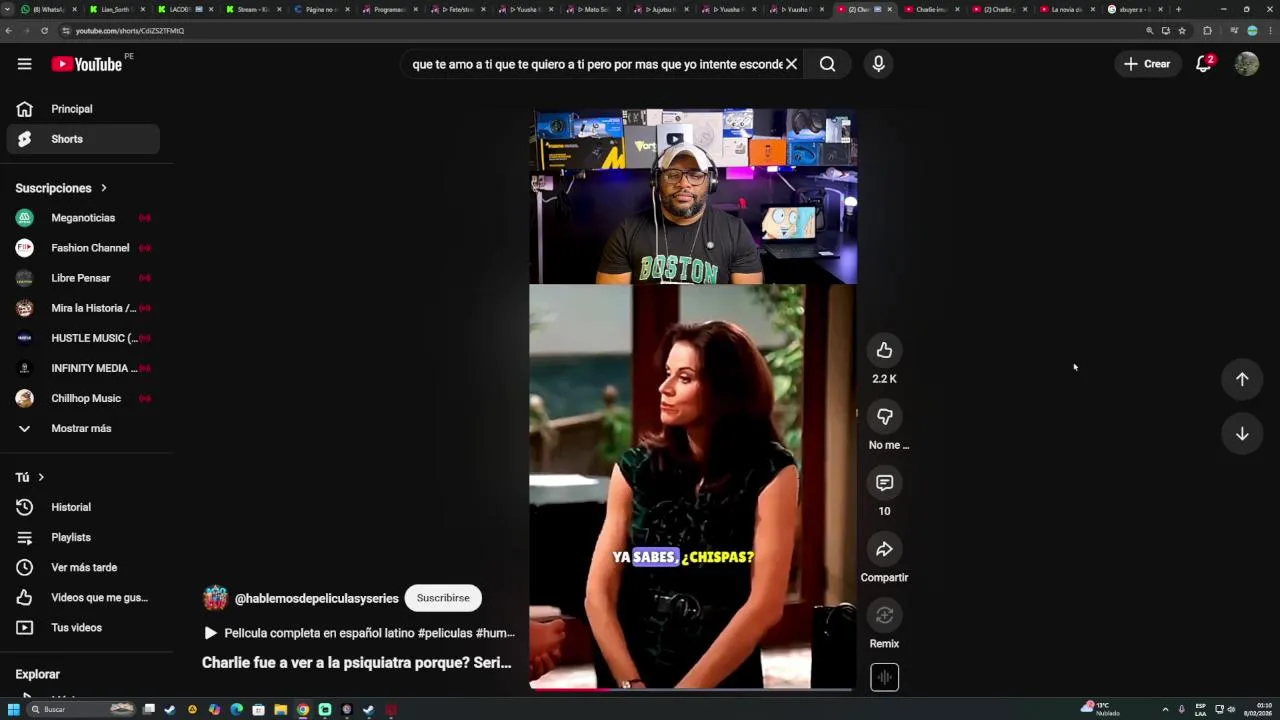Open a new browser tab with plus
This screenshot has width=1280, height=720.
[x=1178, y=9]
